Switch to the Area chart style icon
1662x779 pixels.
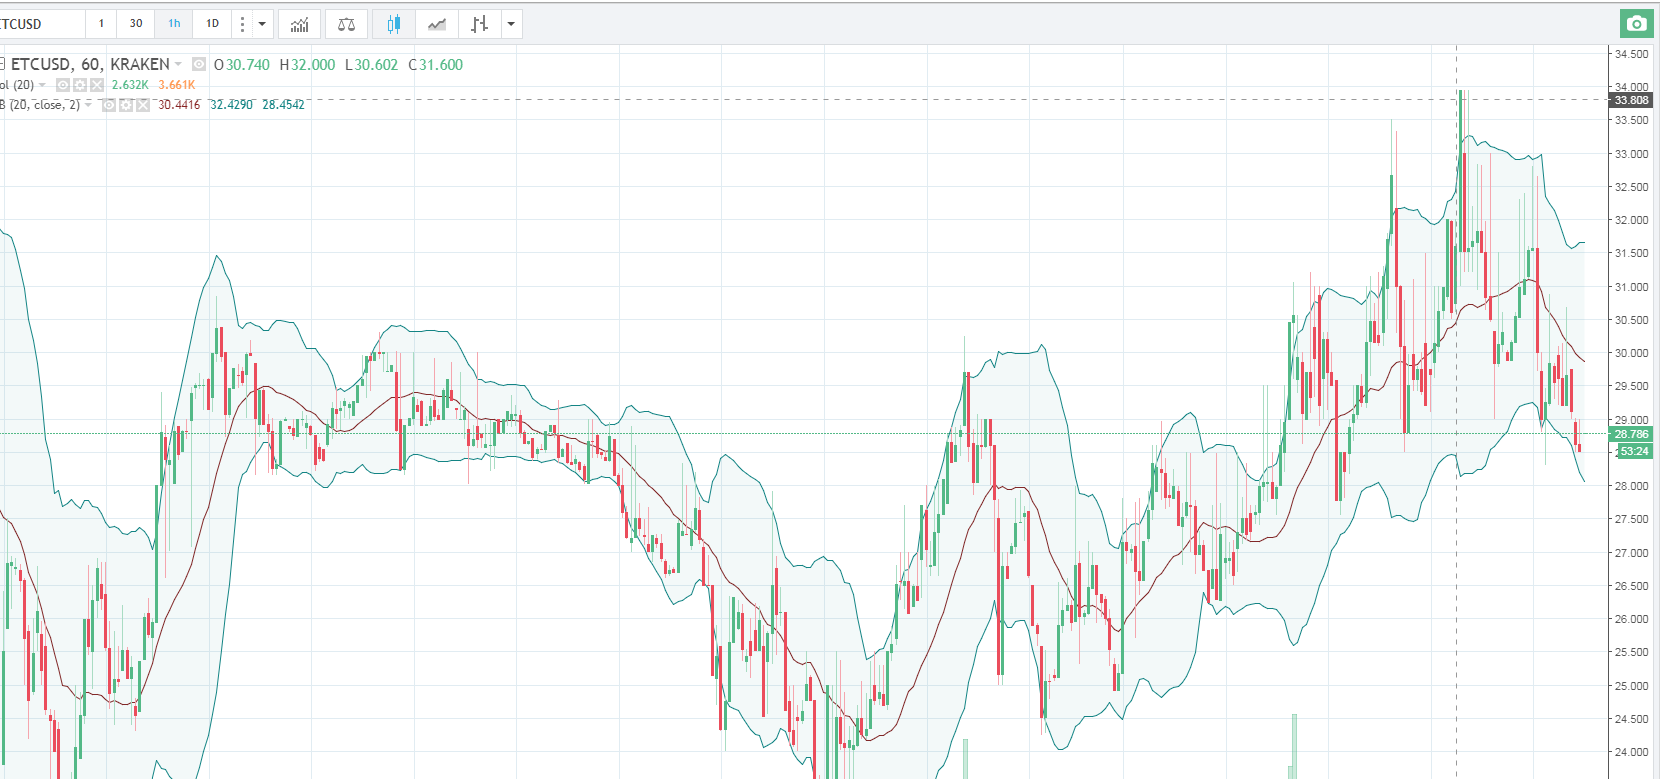437,24
